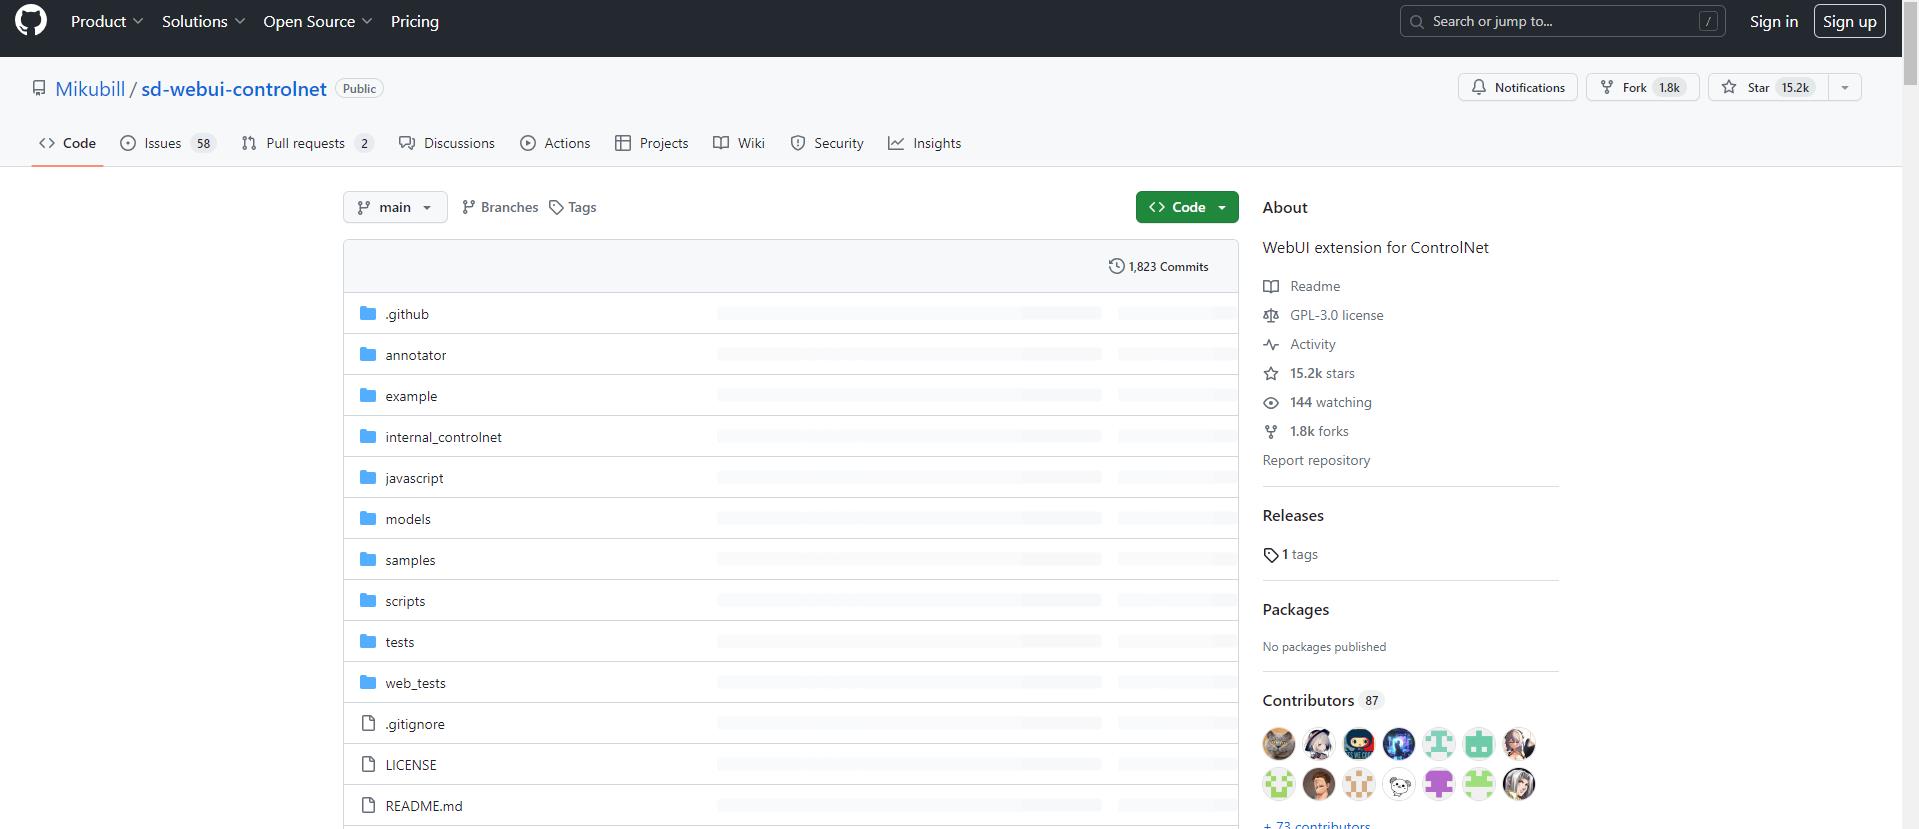The height and width of the screenshot is (829, 1919).
Task: Click the page vertical scrollbar
Action: click(1910, 400)
